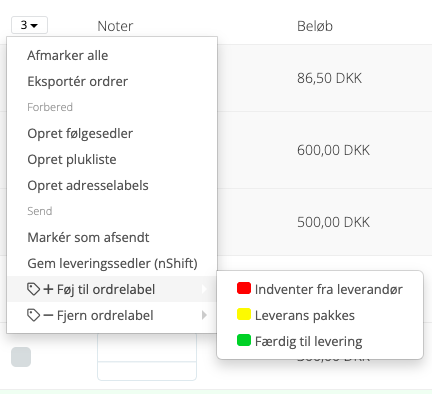This screenshot has height=394, width=432.
Task: Expand arrow beside Føj til ordrelabel
Action: (x=204, y=289)
